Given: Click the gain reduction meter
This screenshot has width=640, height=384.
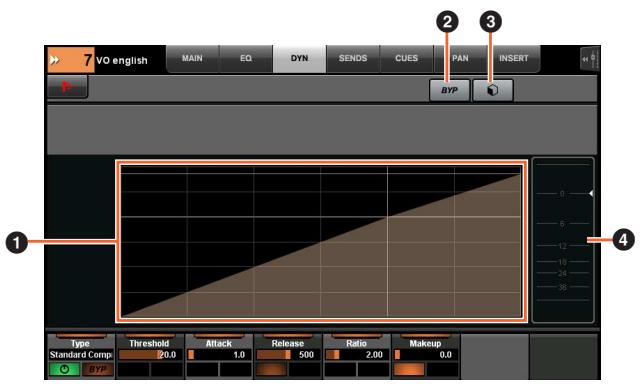Looking at the screenshot, I should (563, 240).
